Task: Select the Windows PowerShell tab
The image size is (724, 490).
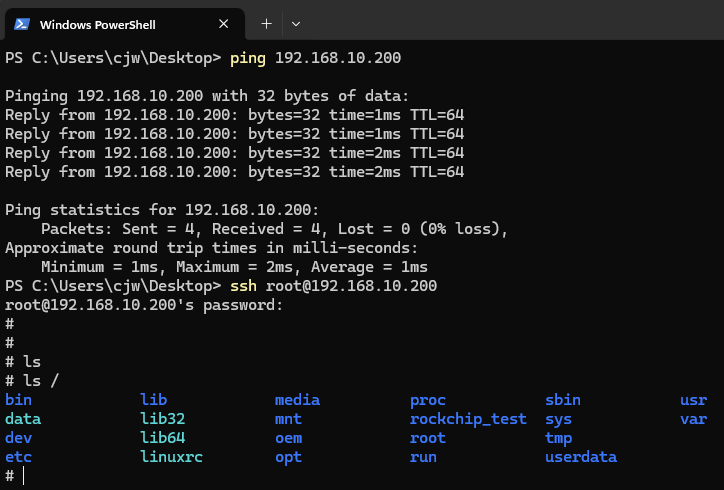Action: tap(97, 23)
